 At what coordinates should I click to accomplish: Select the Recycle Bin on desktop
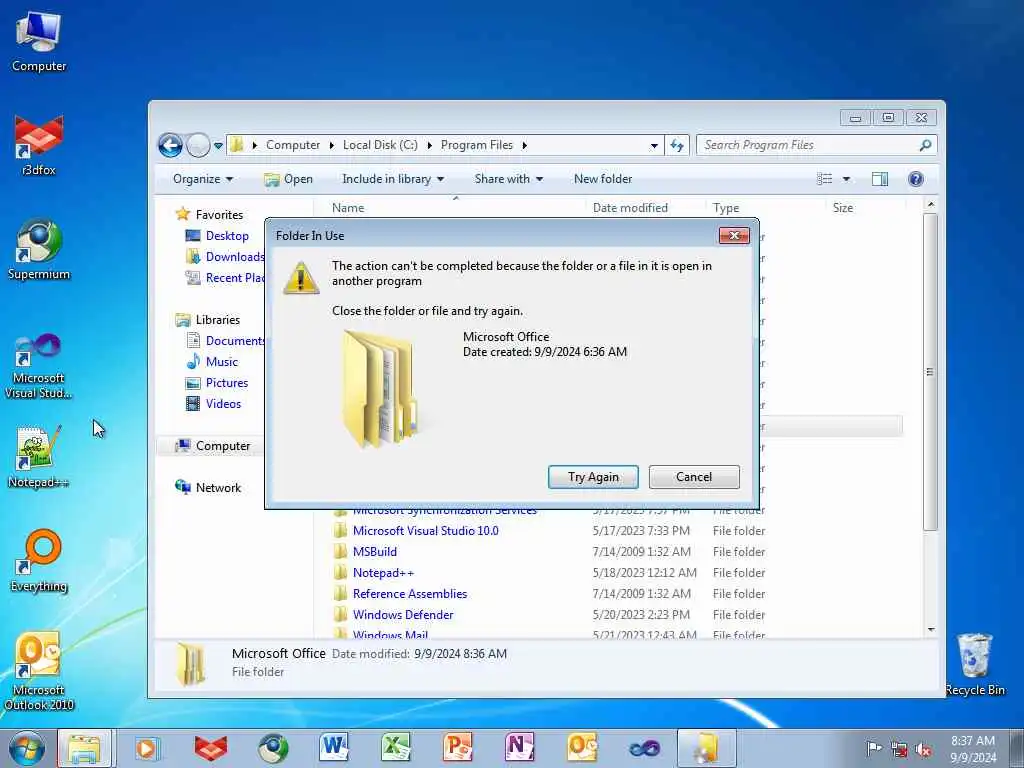[x=975, y=665]
